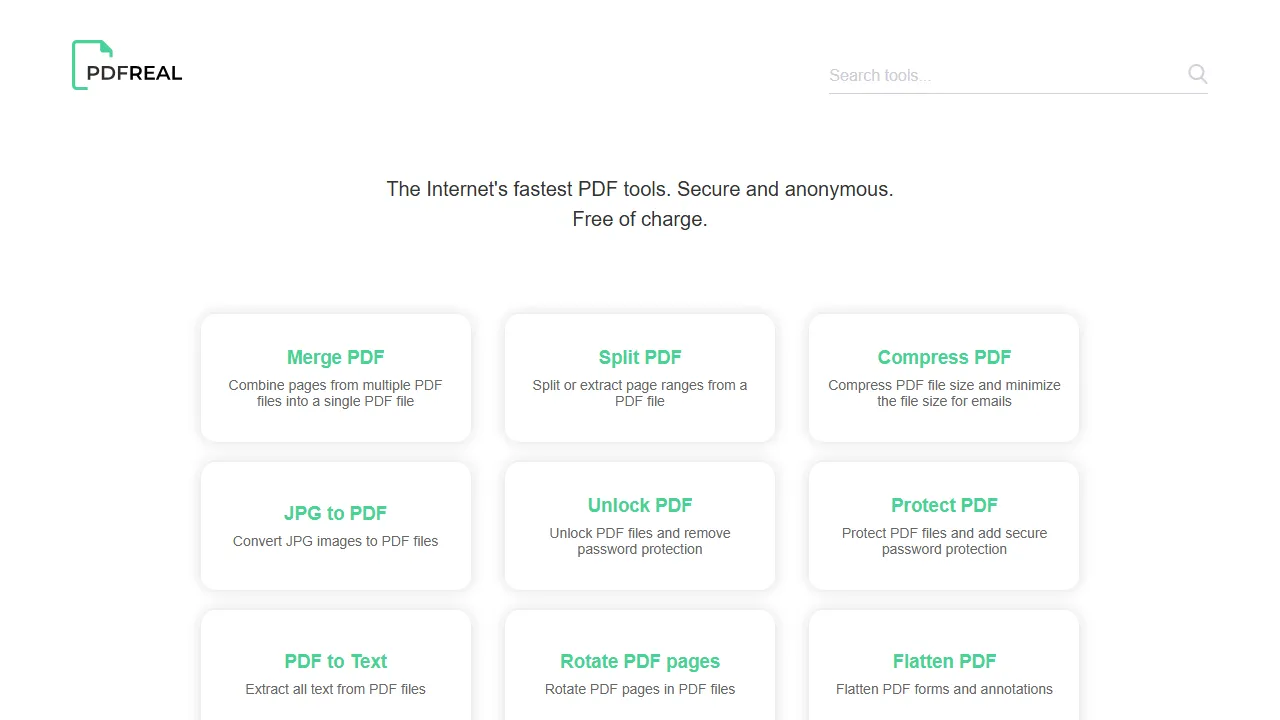Image resolution: width=1280 pixels, height=720 pixels.
Task: Click the Unlock PDF card description
Action: pyautogui.click(x=639, y=541)
